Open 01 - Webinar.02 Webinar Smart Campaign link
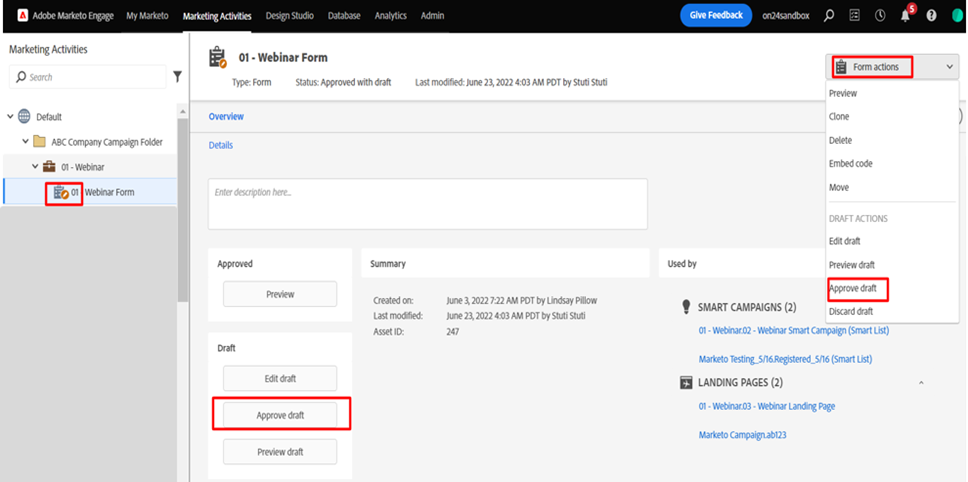This screenshot has height=482, width=968. tap(794, 331)
